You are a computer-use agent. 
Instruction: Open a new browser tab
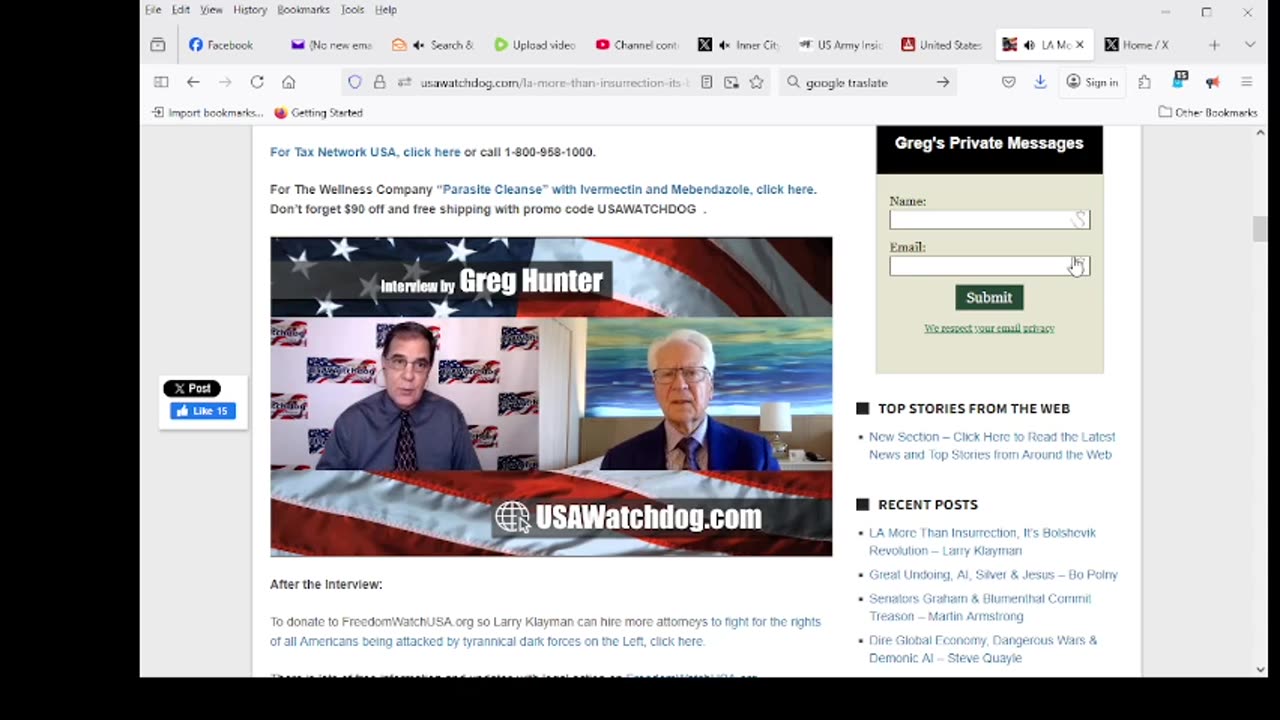point(1214,45)
